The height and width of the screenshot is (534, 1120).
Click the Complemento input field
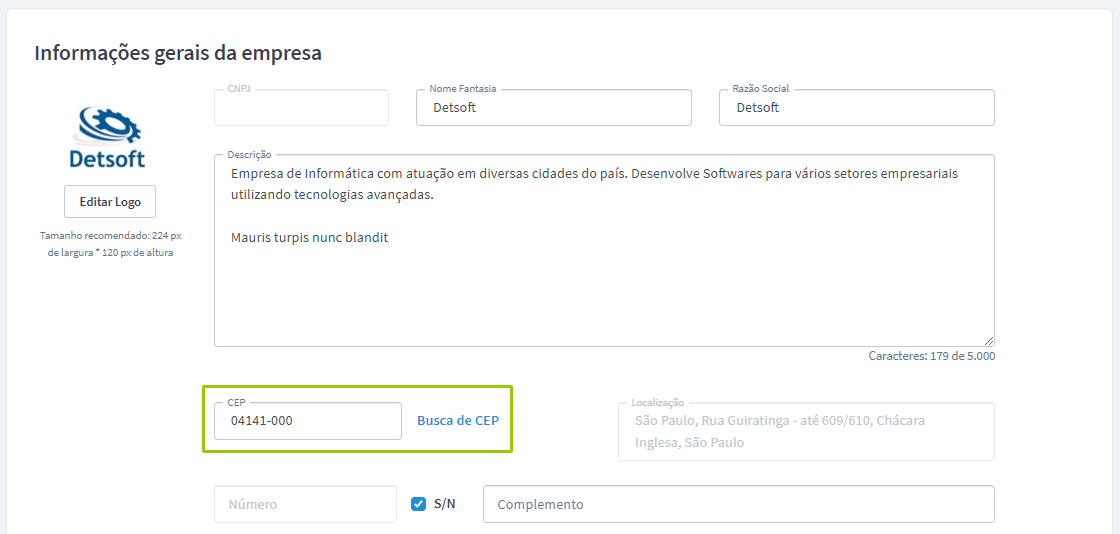[x=738, y=504]
